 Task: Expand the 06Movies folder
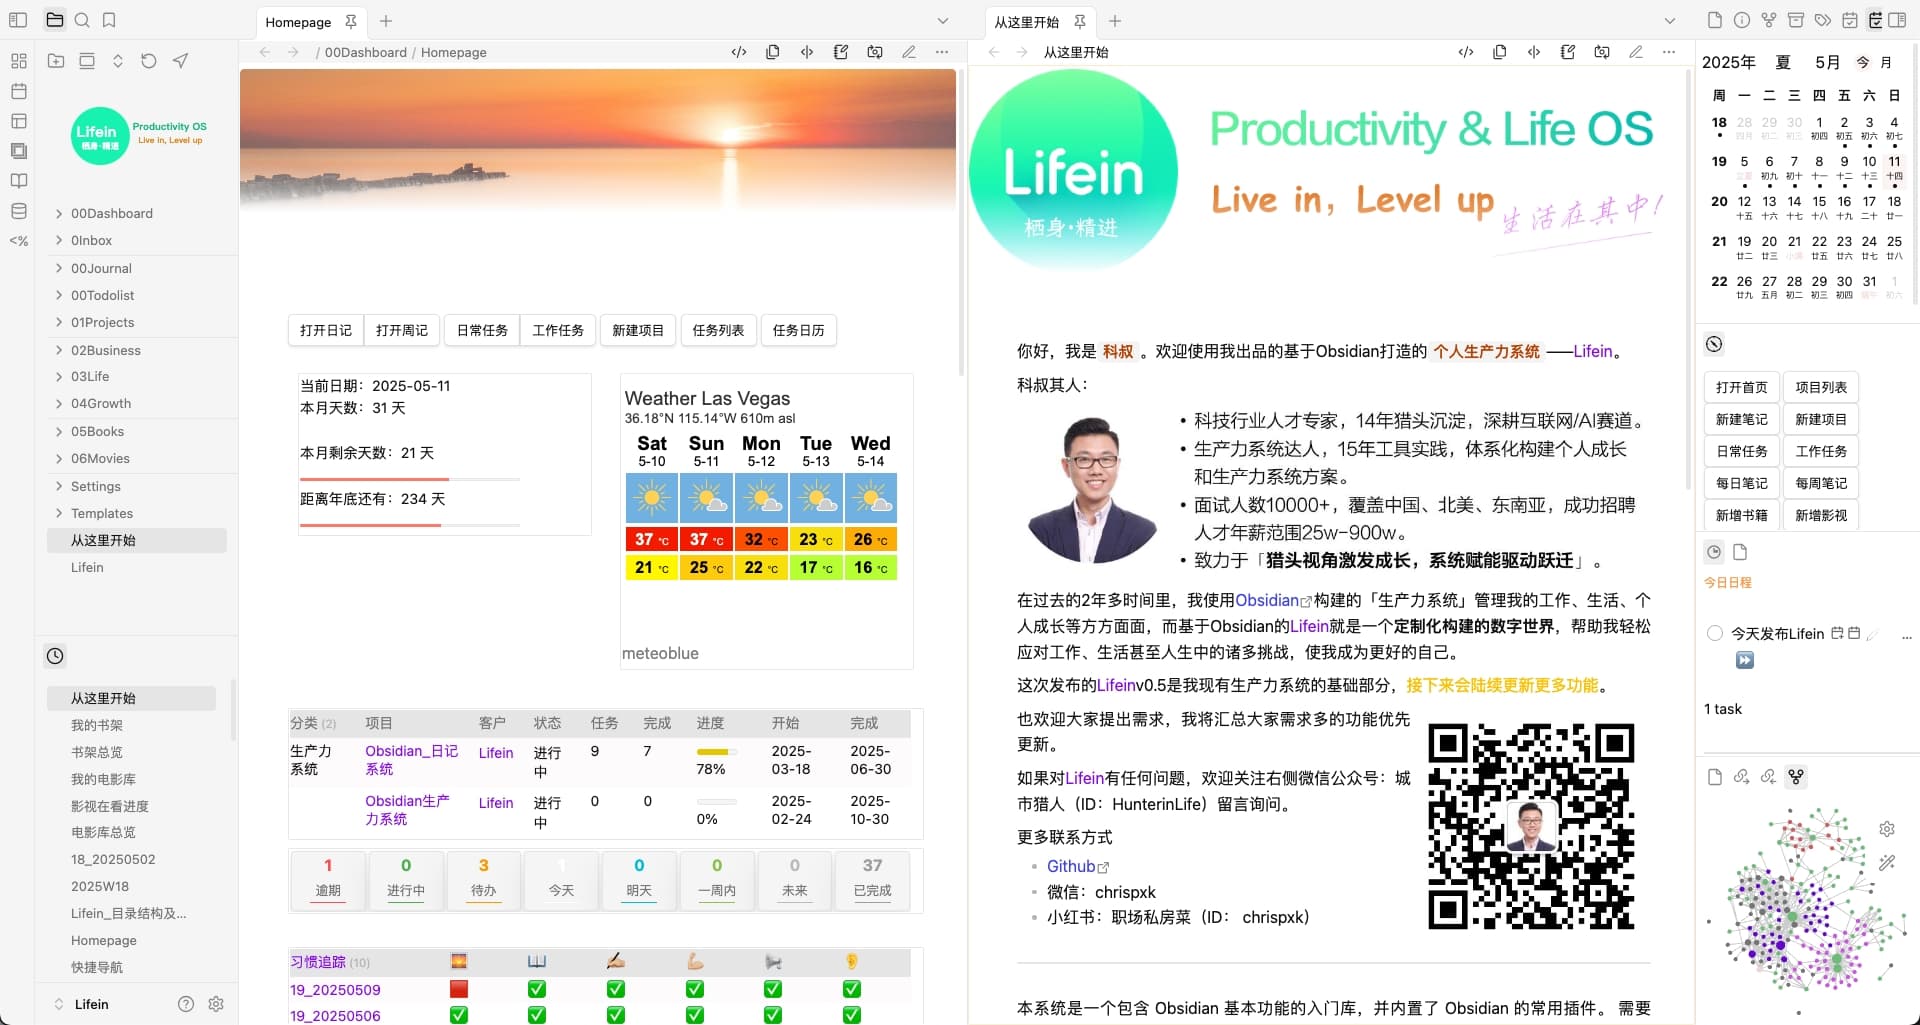(x=59, y=458)
